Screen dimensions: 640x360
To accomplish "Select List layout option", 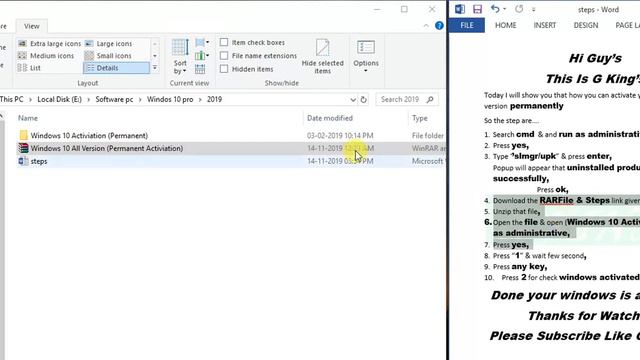I will (29, 68).
